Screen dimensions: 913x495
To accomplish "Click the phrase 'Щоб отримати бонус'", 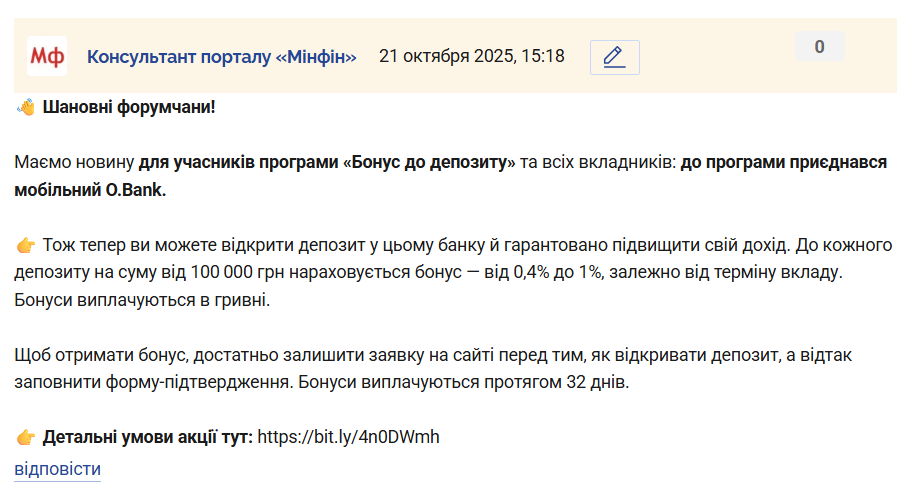I will point(100,355).
